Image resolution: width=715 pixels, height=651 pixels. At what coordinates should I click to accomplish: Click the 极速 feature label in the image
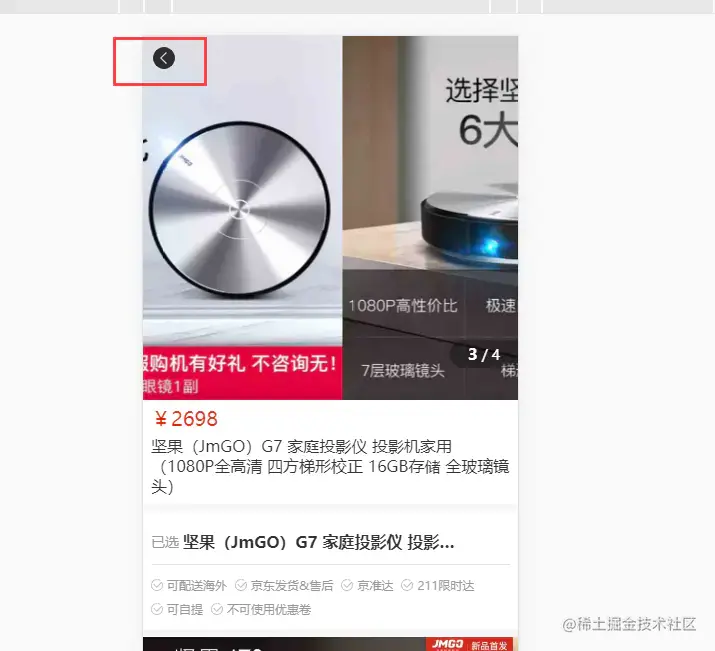click(x=501, y=305)
